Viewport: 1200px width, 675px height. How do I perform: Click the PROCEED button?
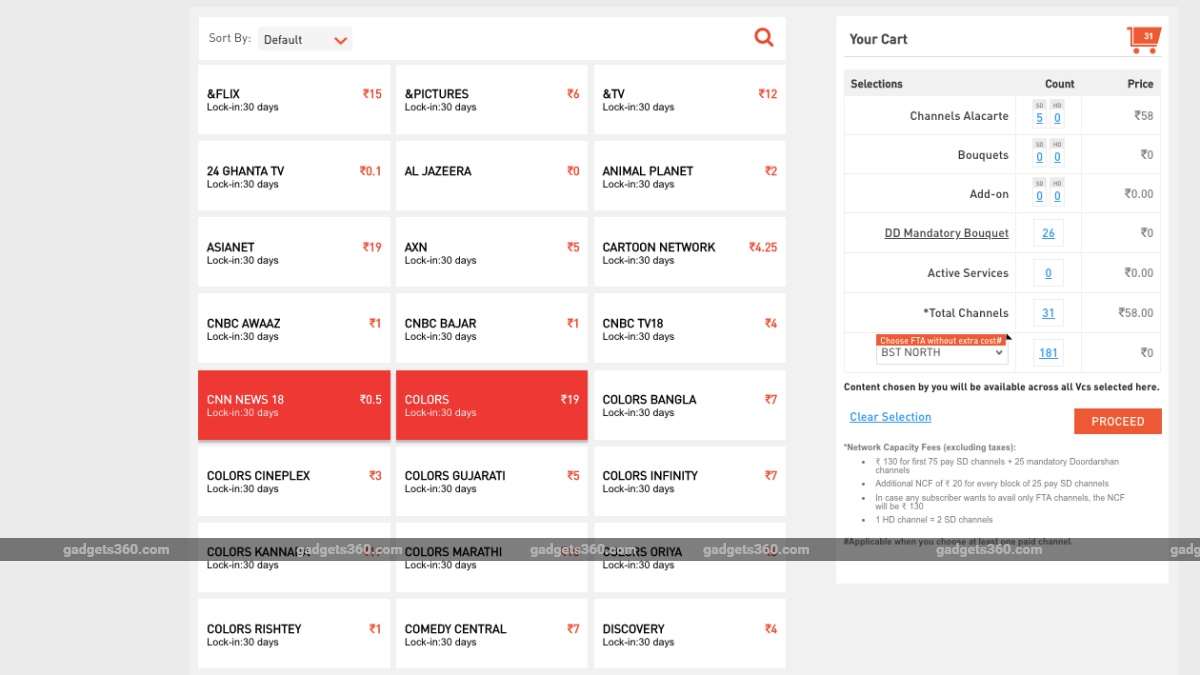(1118, 421)
